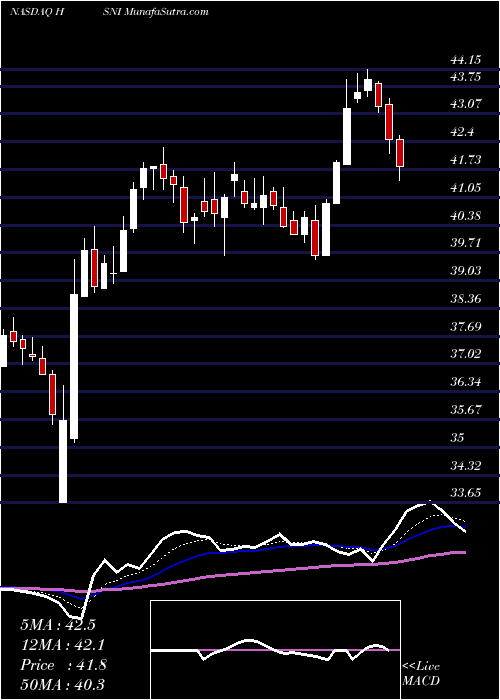Click the NASDAQ H ticker header text
500x700 pixels.
38,12
